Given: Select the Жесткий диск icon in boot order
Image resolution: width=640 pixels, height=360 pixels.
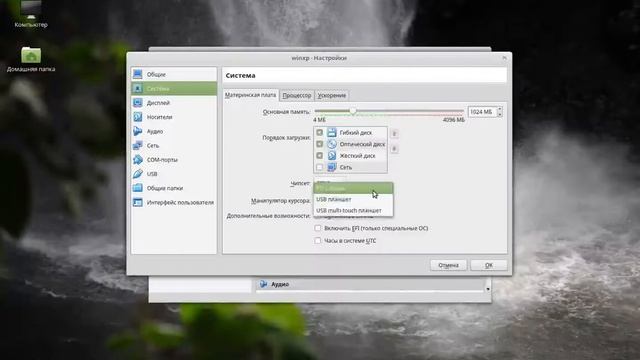Looking at the screenshot, I should (x=332, y=156).
